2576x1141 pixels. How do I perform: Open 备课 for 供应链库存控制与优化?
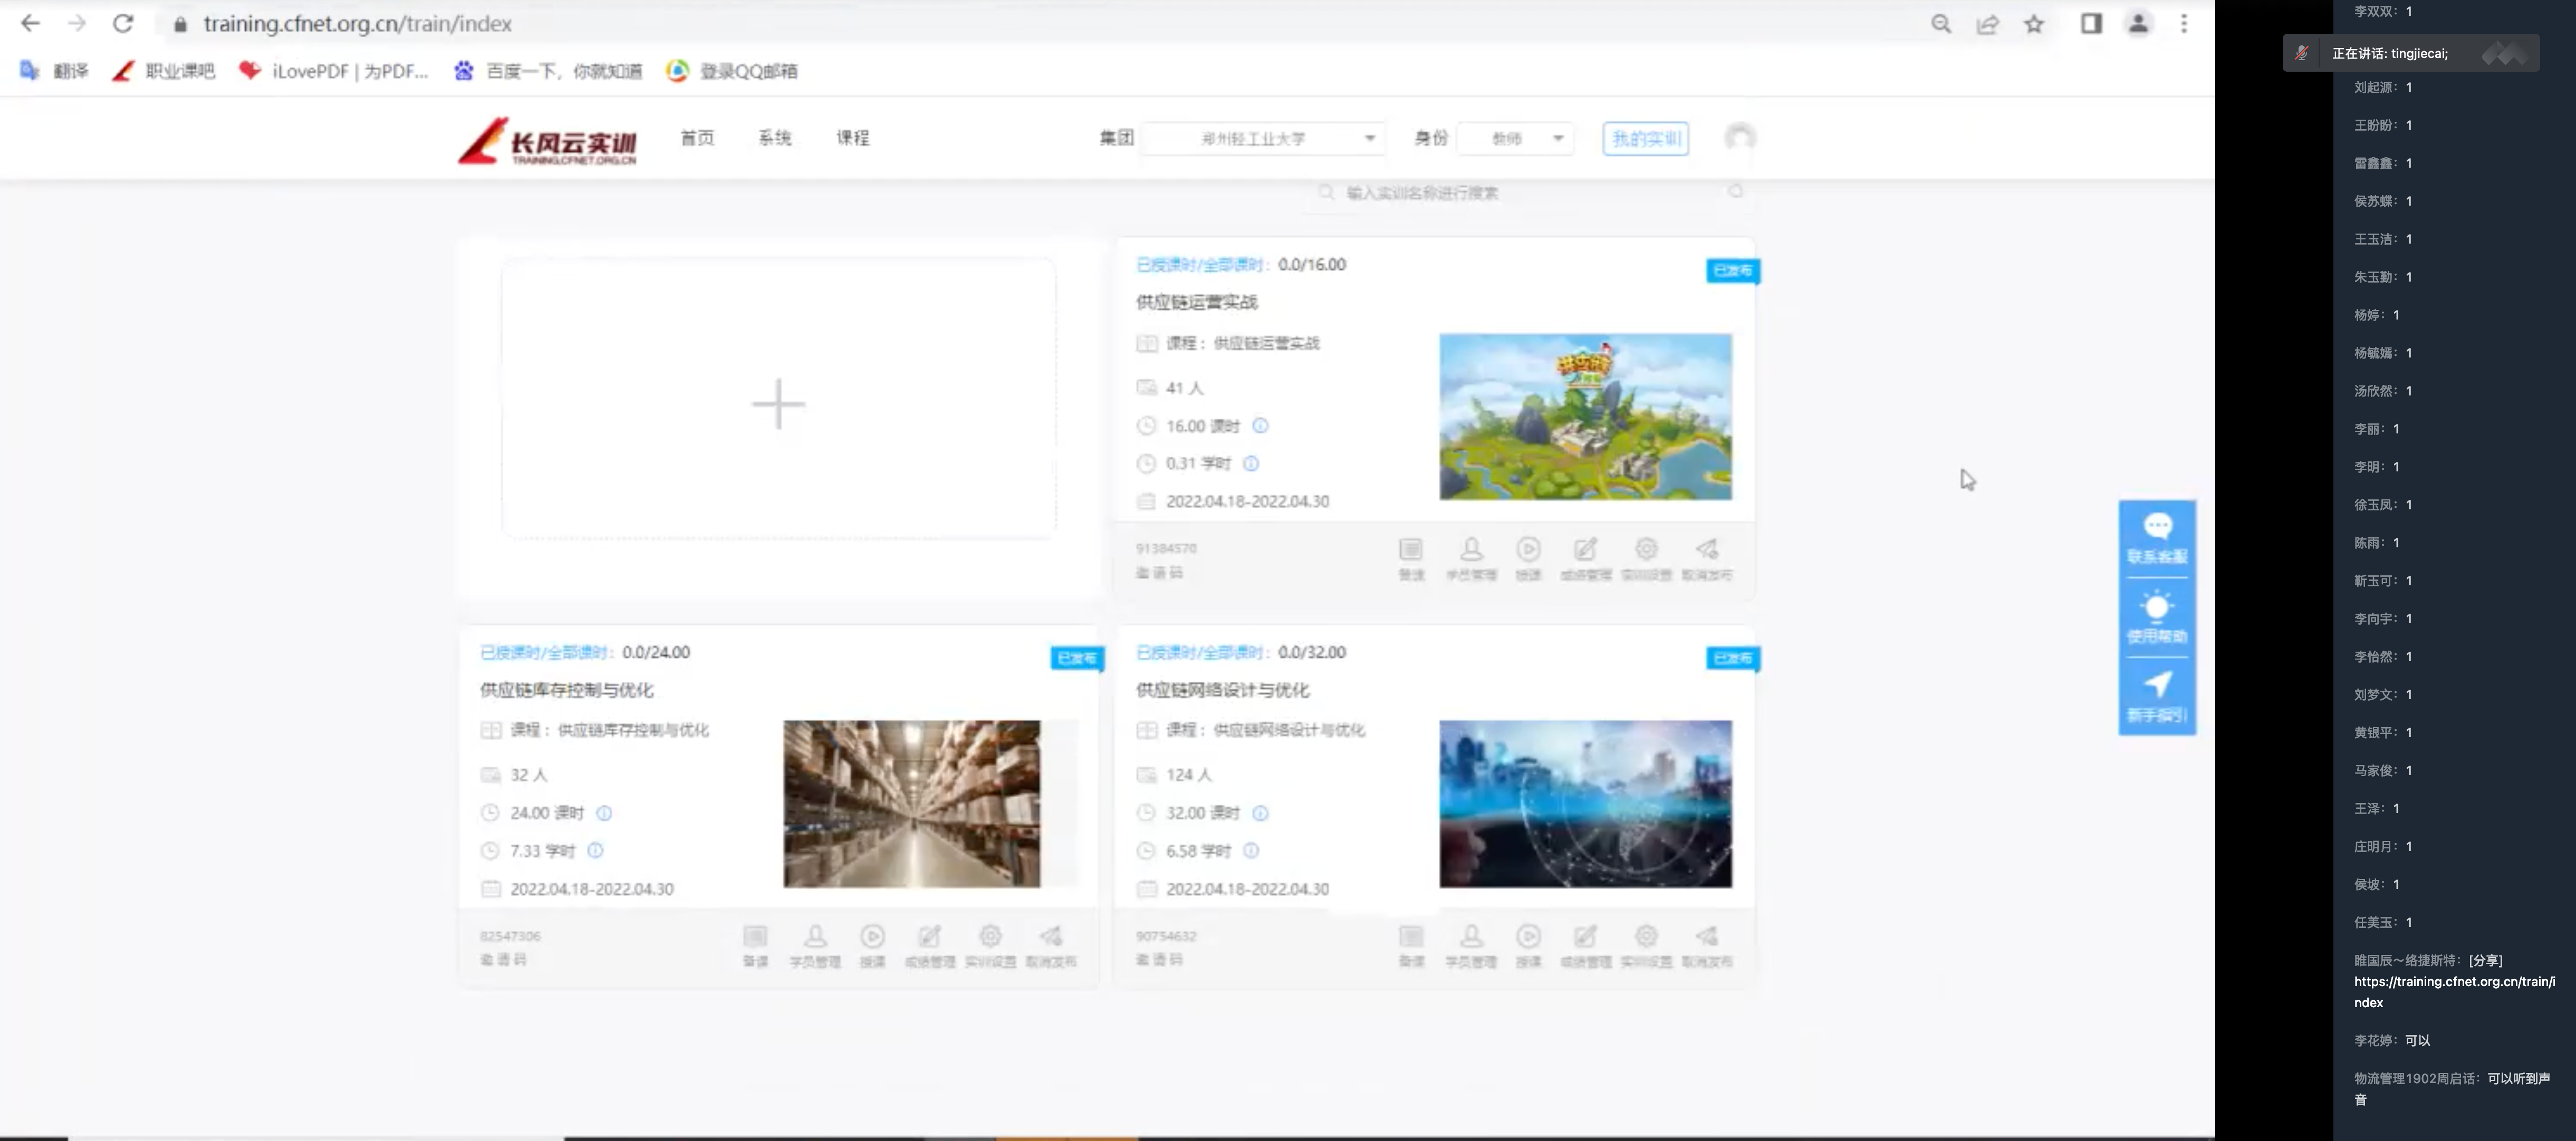coord(755,945)
